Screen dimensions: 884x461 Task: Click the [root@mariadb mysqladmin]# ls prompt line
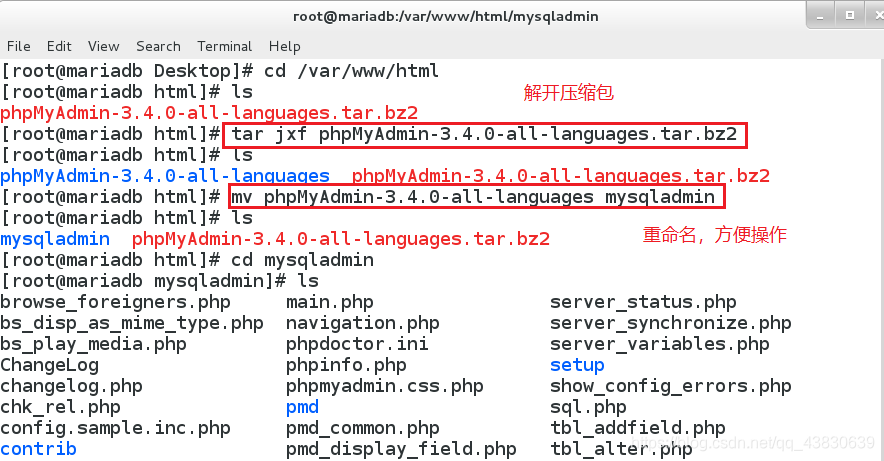pyautogui.click(x=160, y=281)
